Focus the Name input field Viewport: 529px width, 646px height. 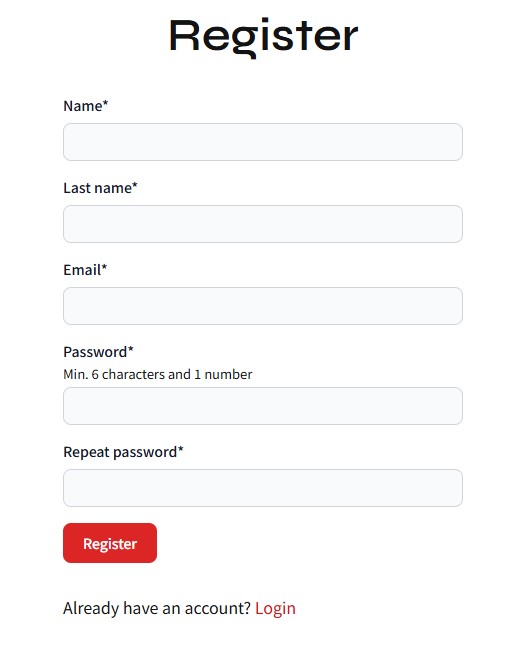point(263,142)
